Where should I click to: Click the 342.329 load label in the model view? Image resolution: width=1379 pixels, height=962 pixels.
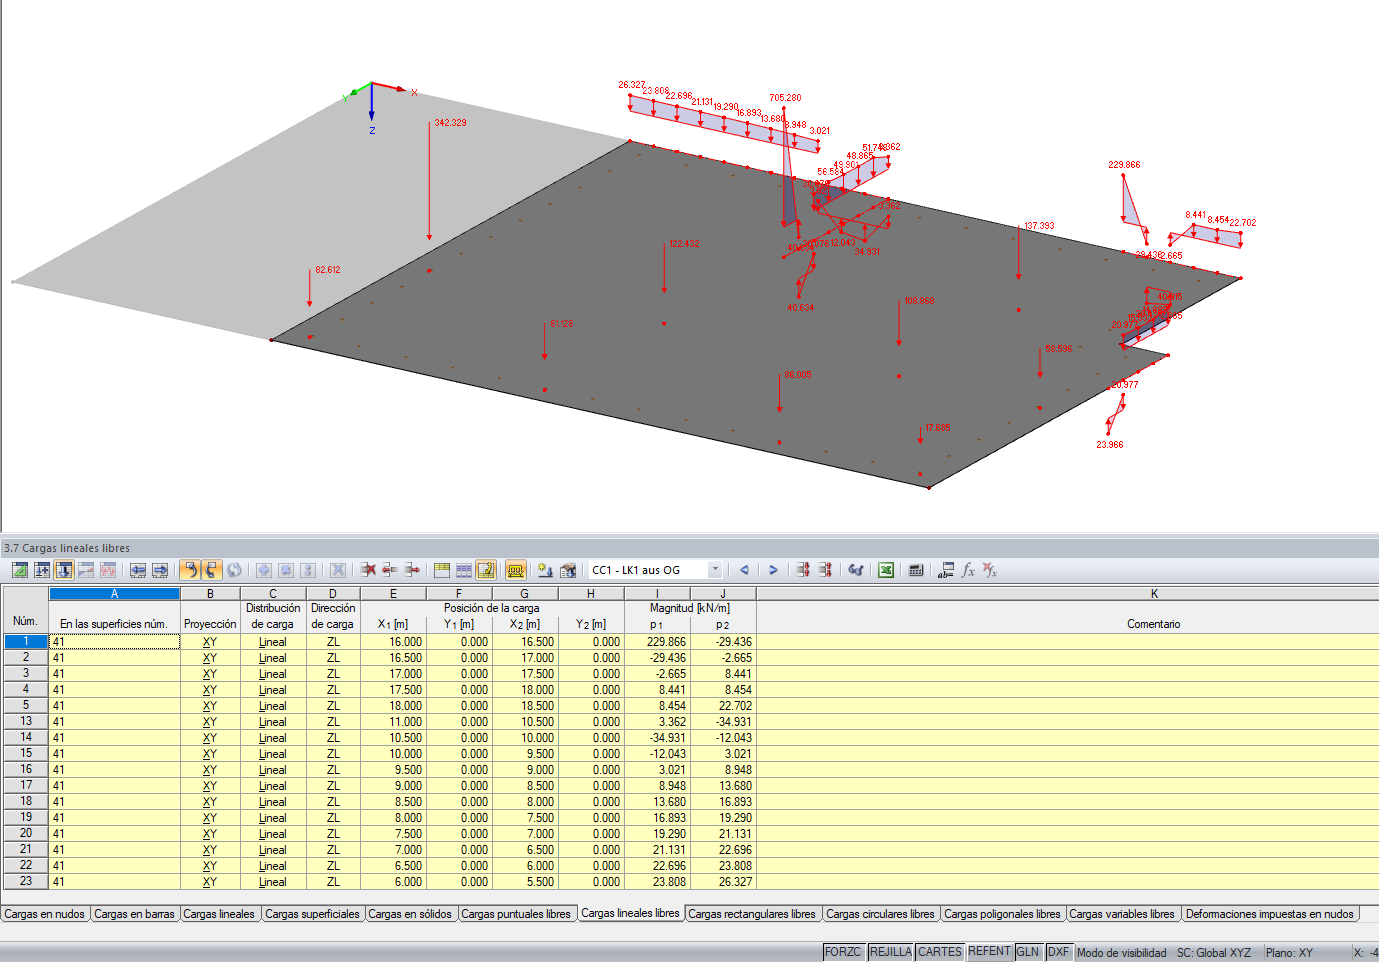450,123
